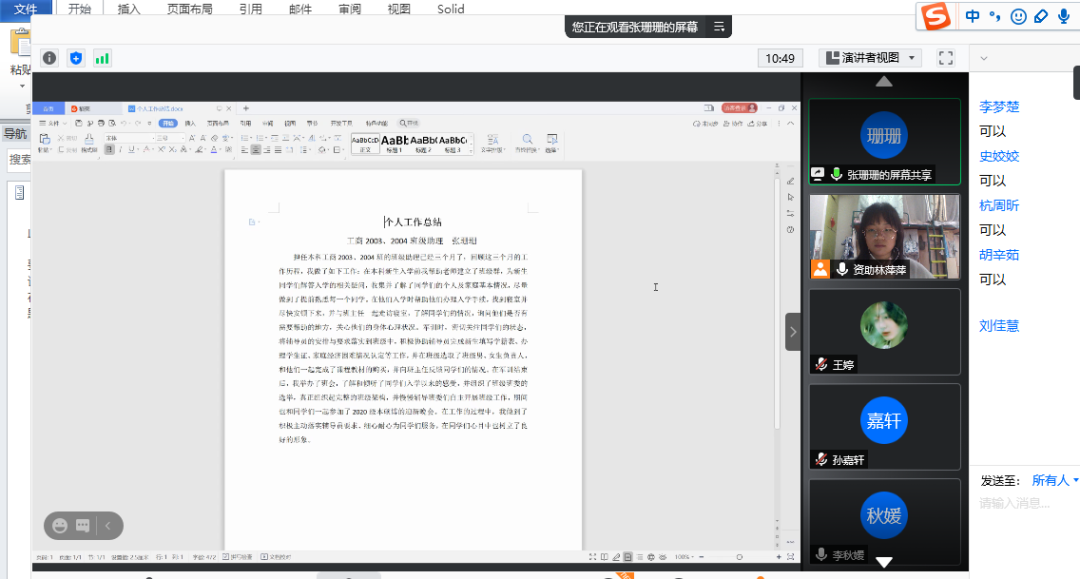1080x579 pixels.
Task: Expand the chat panel chevron menu
Action: (985, 58)
